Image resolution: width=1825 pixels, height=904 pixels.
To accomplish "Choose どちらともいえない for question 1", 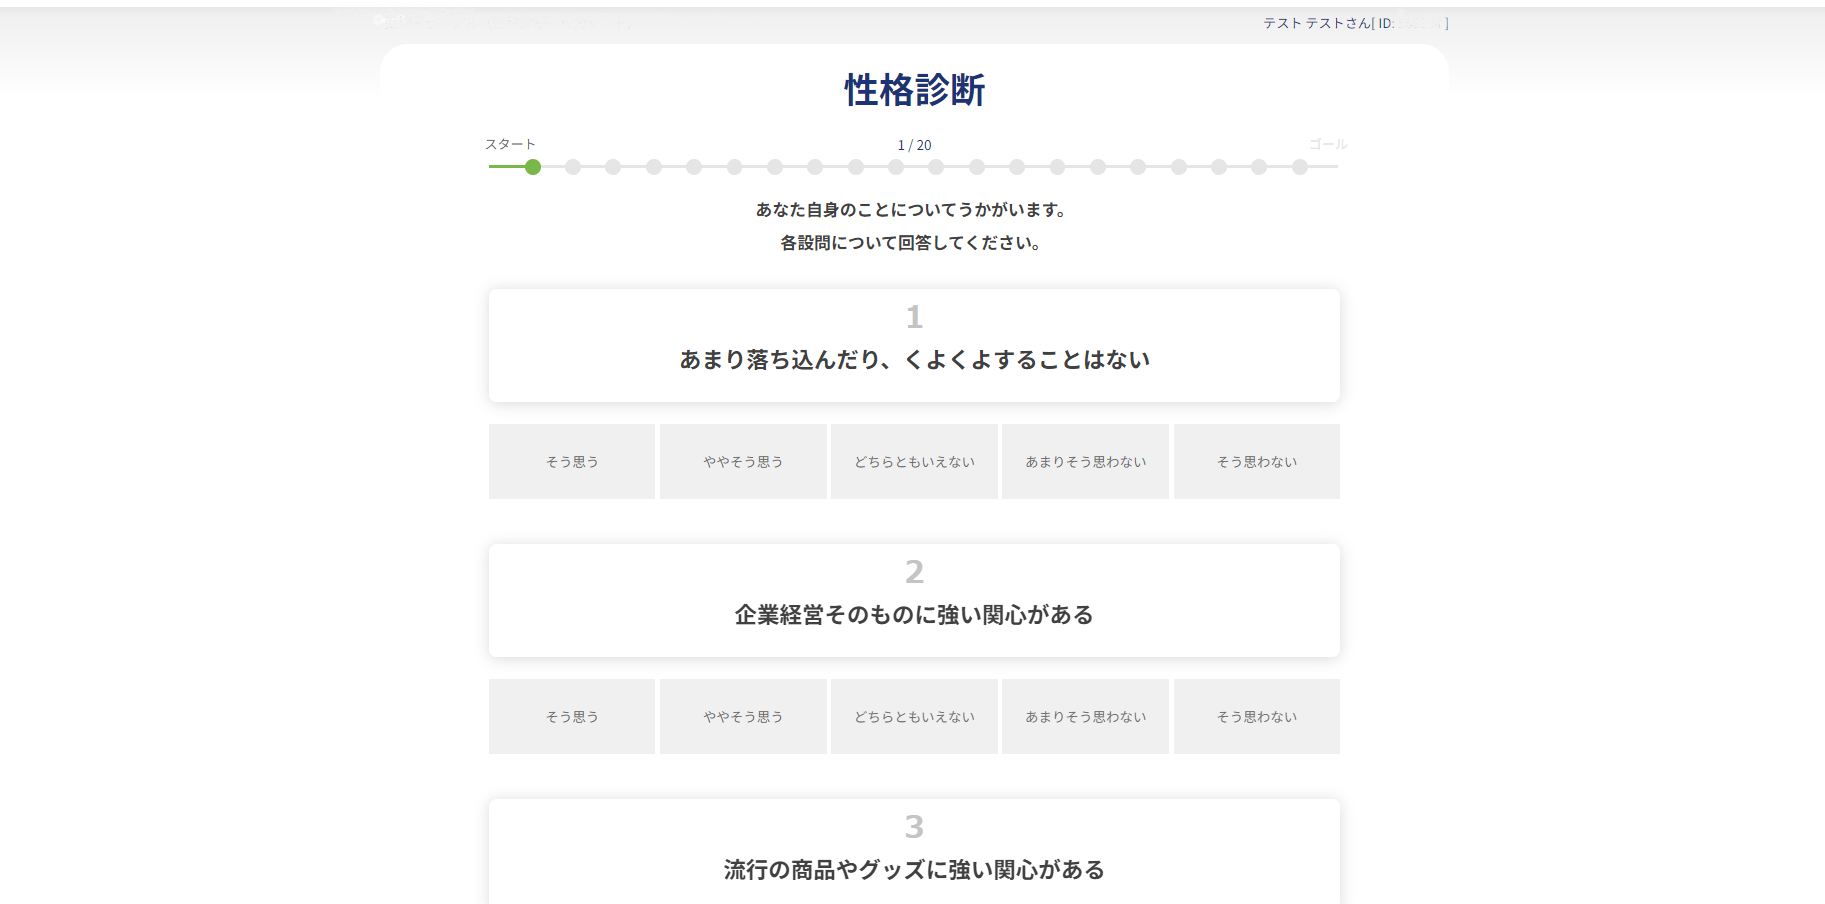I will pyautogui.click(x=913, y=461).
